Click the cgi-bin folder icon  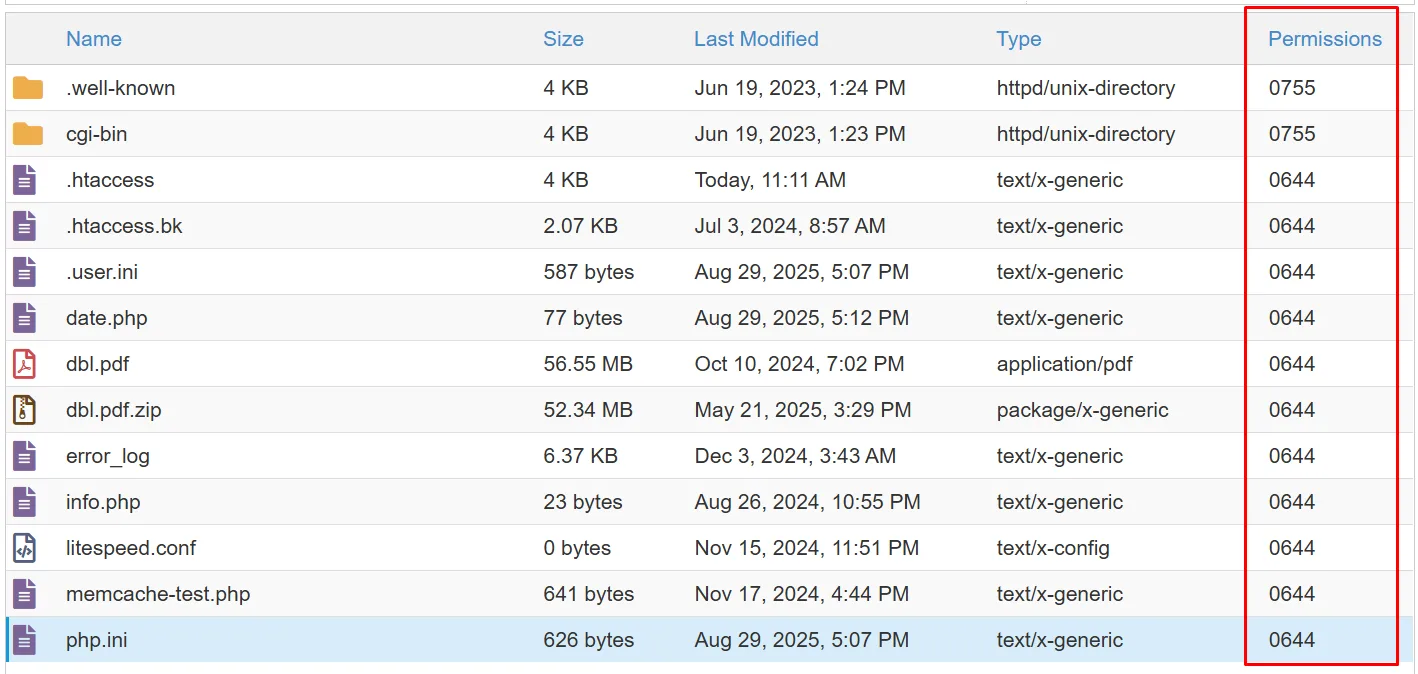[x=28, y=134]
